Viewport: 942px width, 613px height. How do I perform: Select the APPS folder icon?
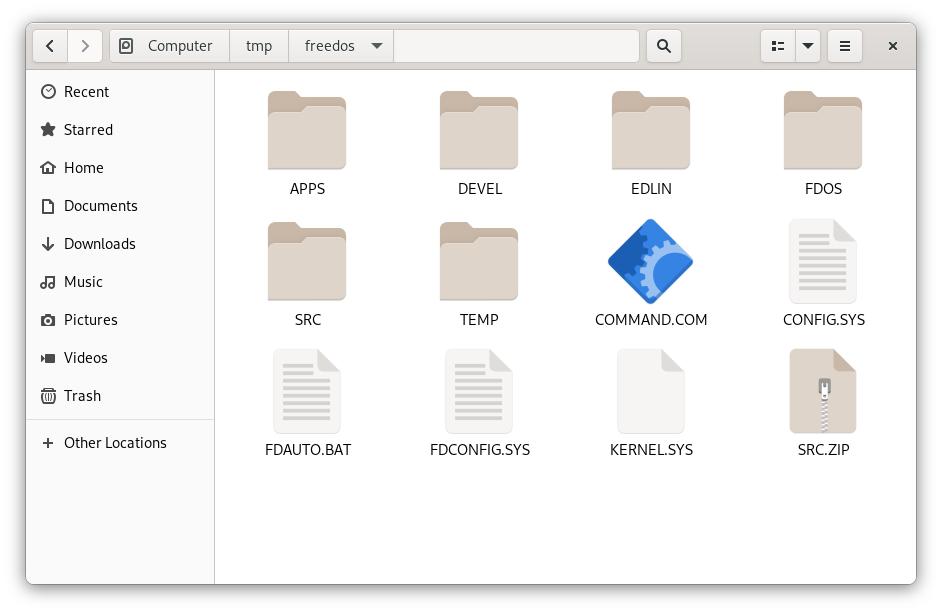click(x=307, y=130)
